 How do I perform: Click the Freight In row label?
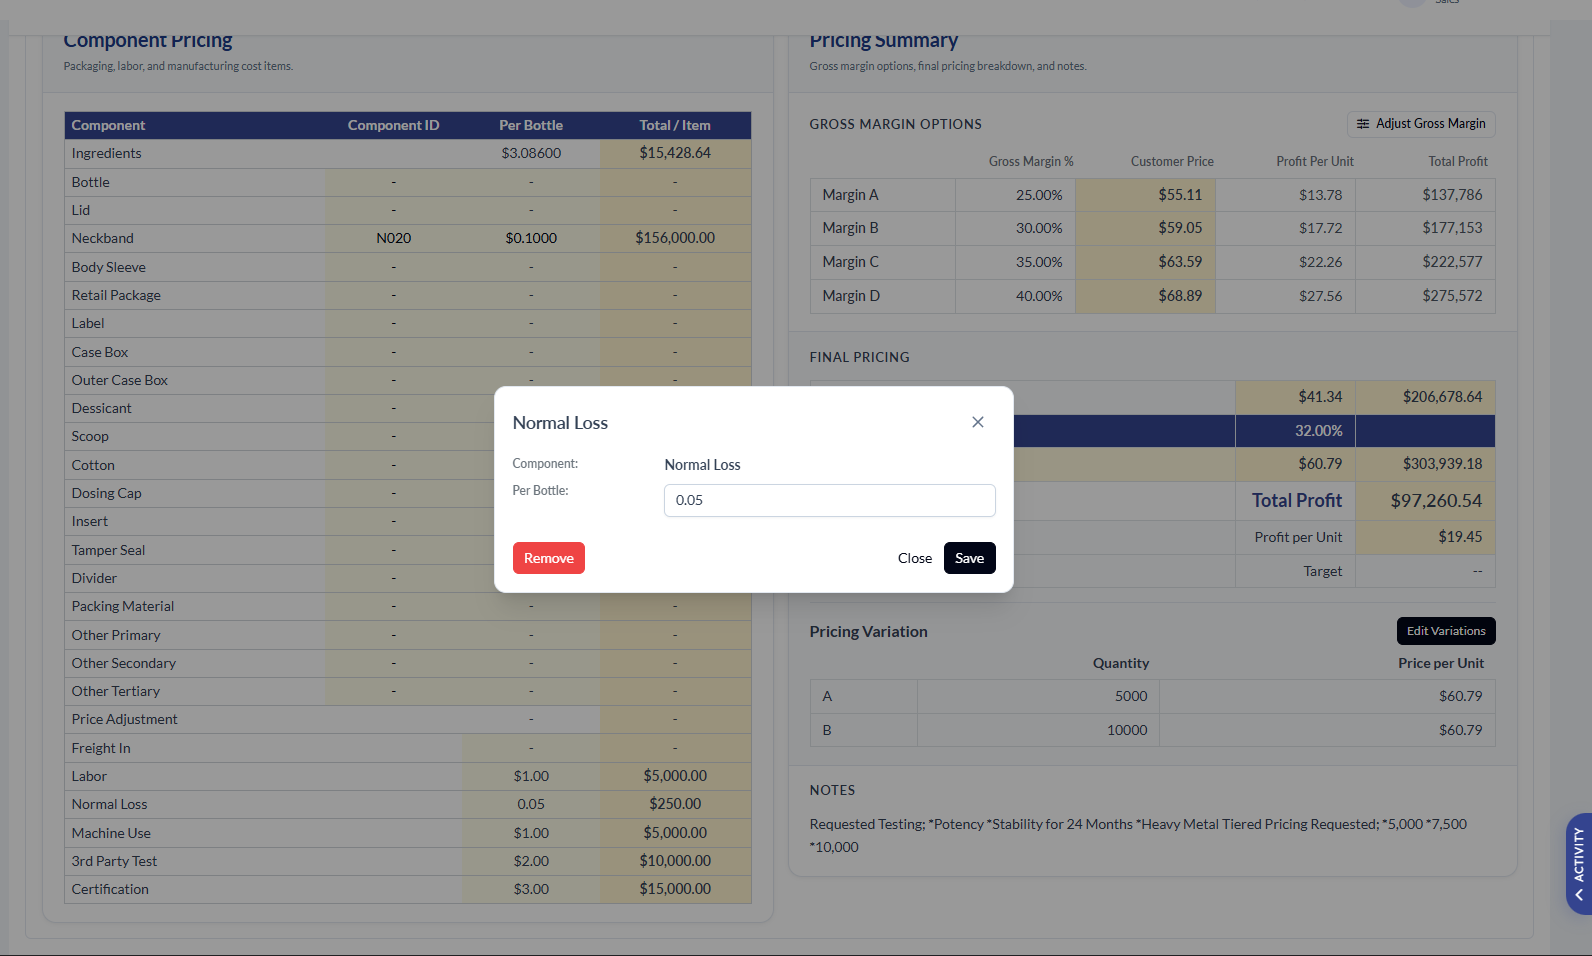[101, 748]
